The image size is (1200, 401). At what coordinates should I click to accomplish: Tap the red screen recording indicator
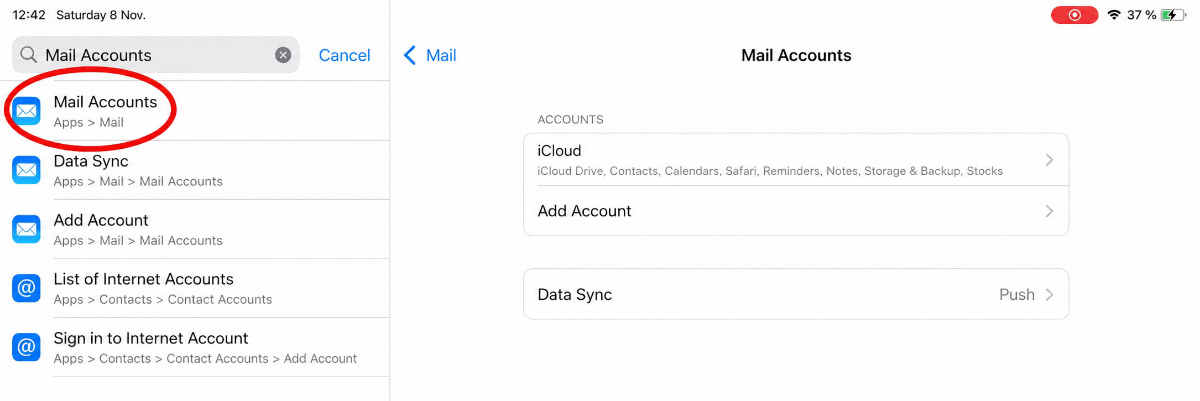point(1074,15)
